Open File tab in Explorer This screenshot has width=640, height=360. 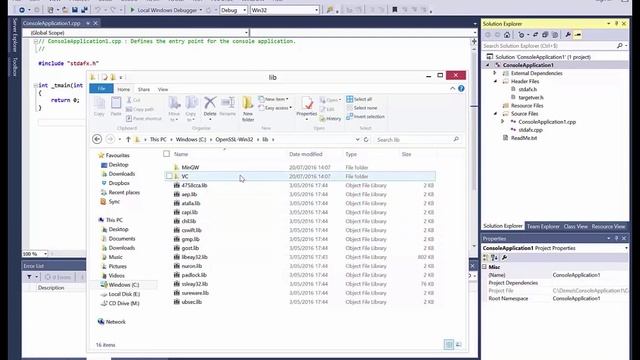pos(101,89)
